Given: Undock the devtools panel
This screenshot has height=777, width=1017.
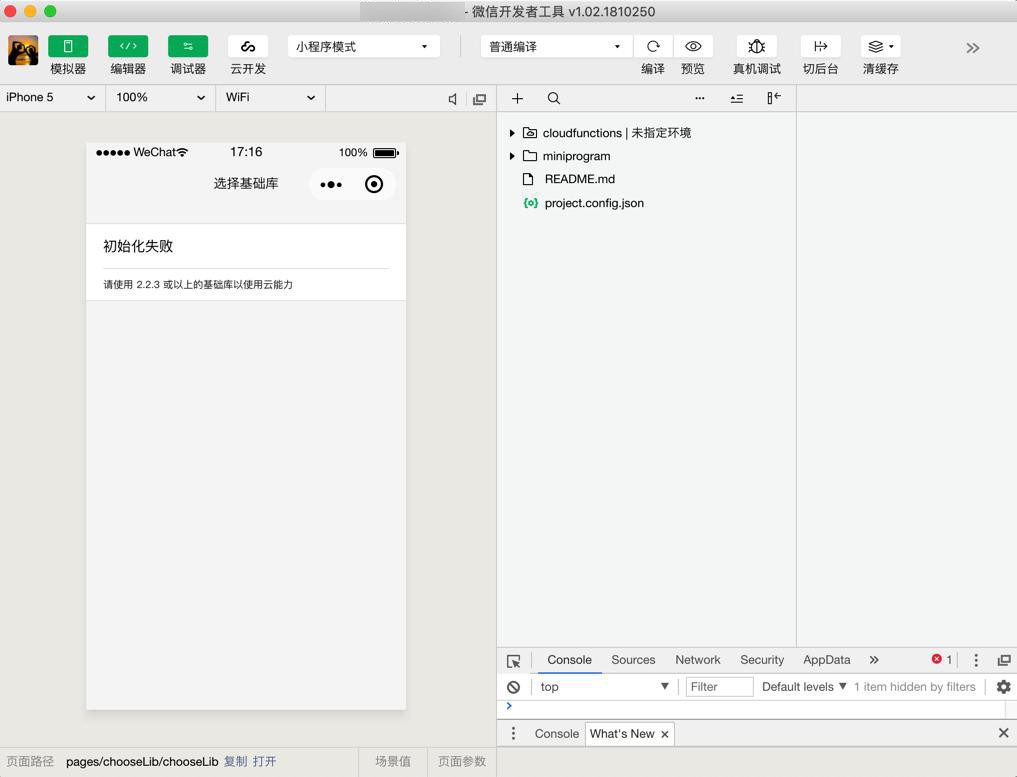Looking at the screenshot, I should (x=1003, y=660).
